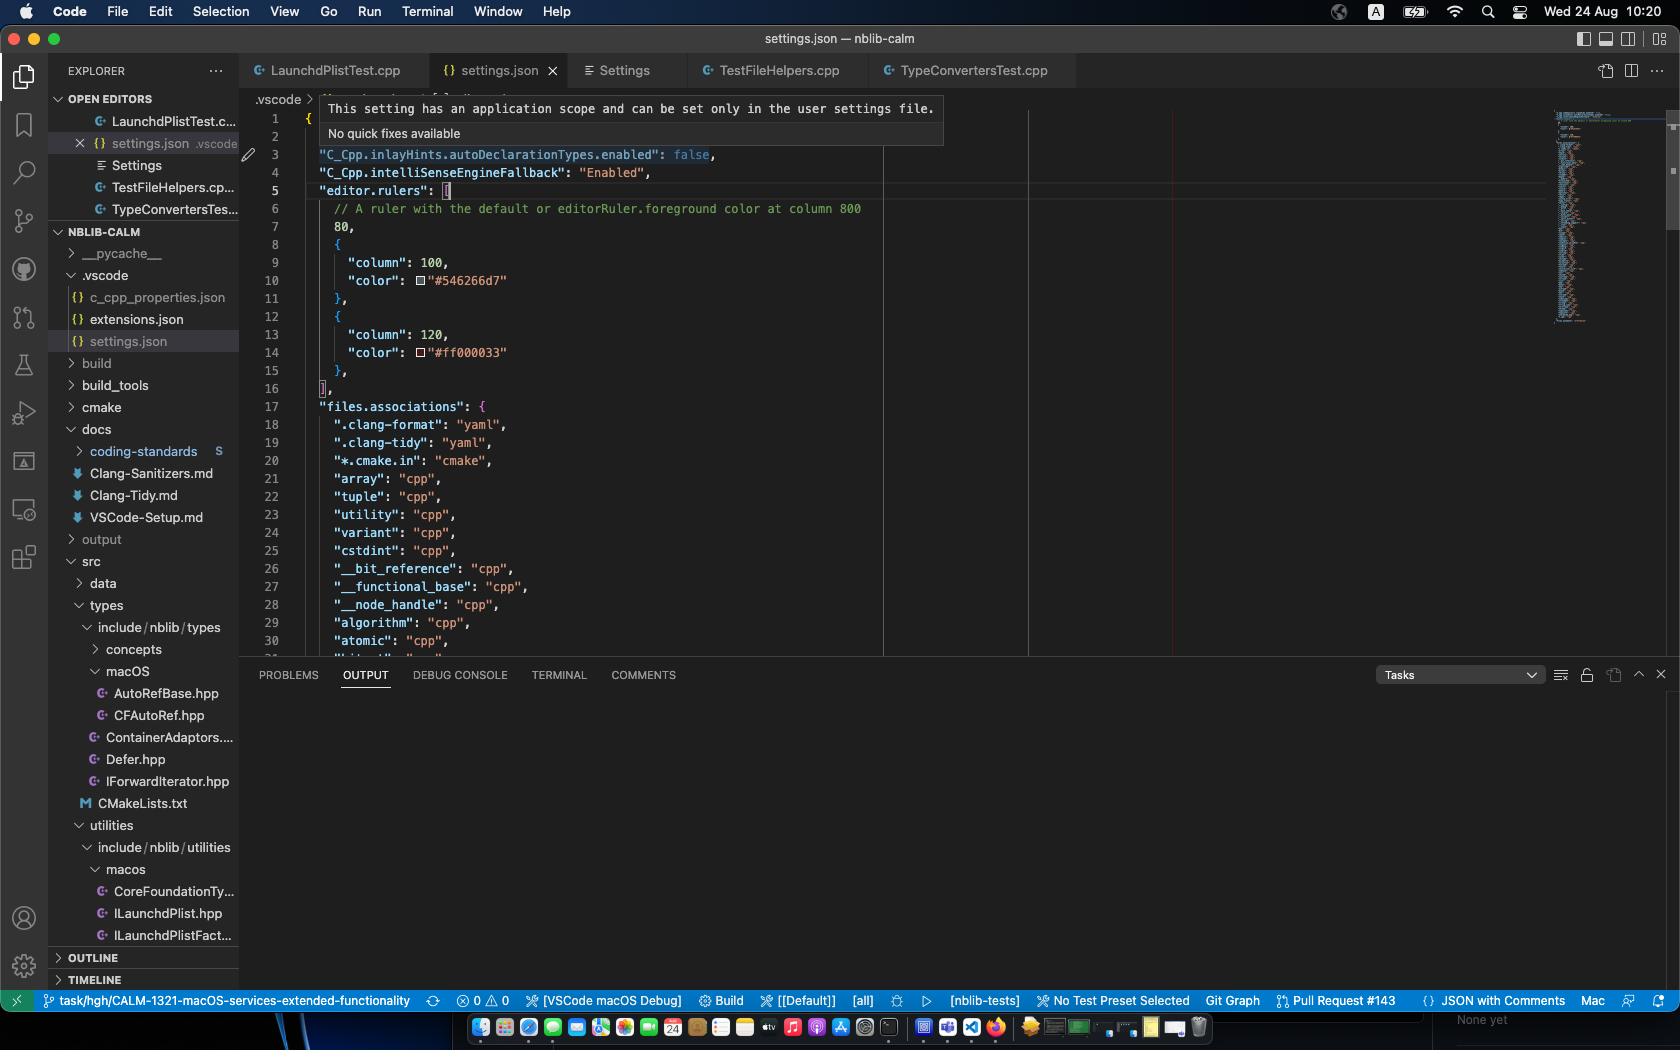
Task: Open the GitHub Pull Requests view
Action: click(x=24, y=318)
